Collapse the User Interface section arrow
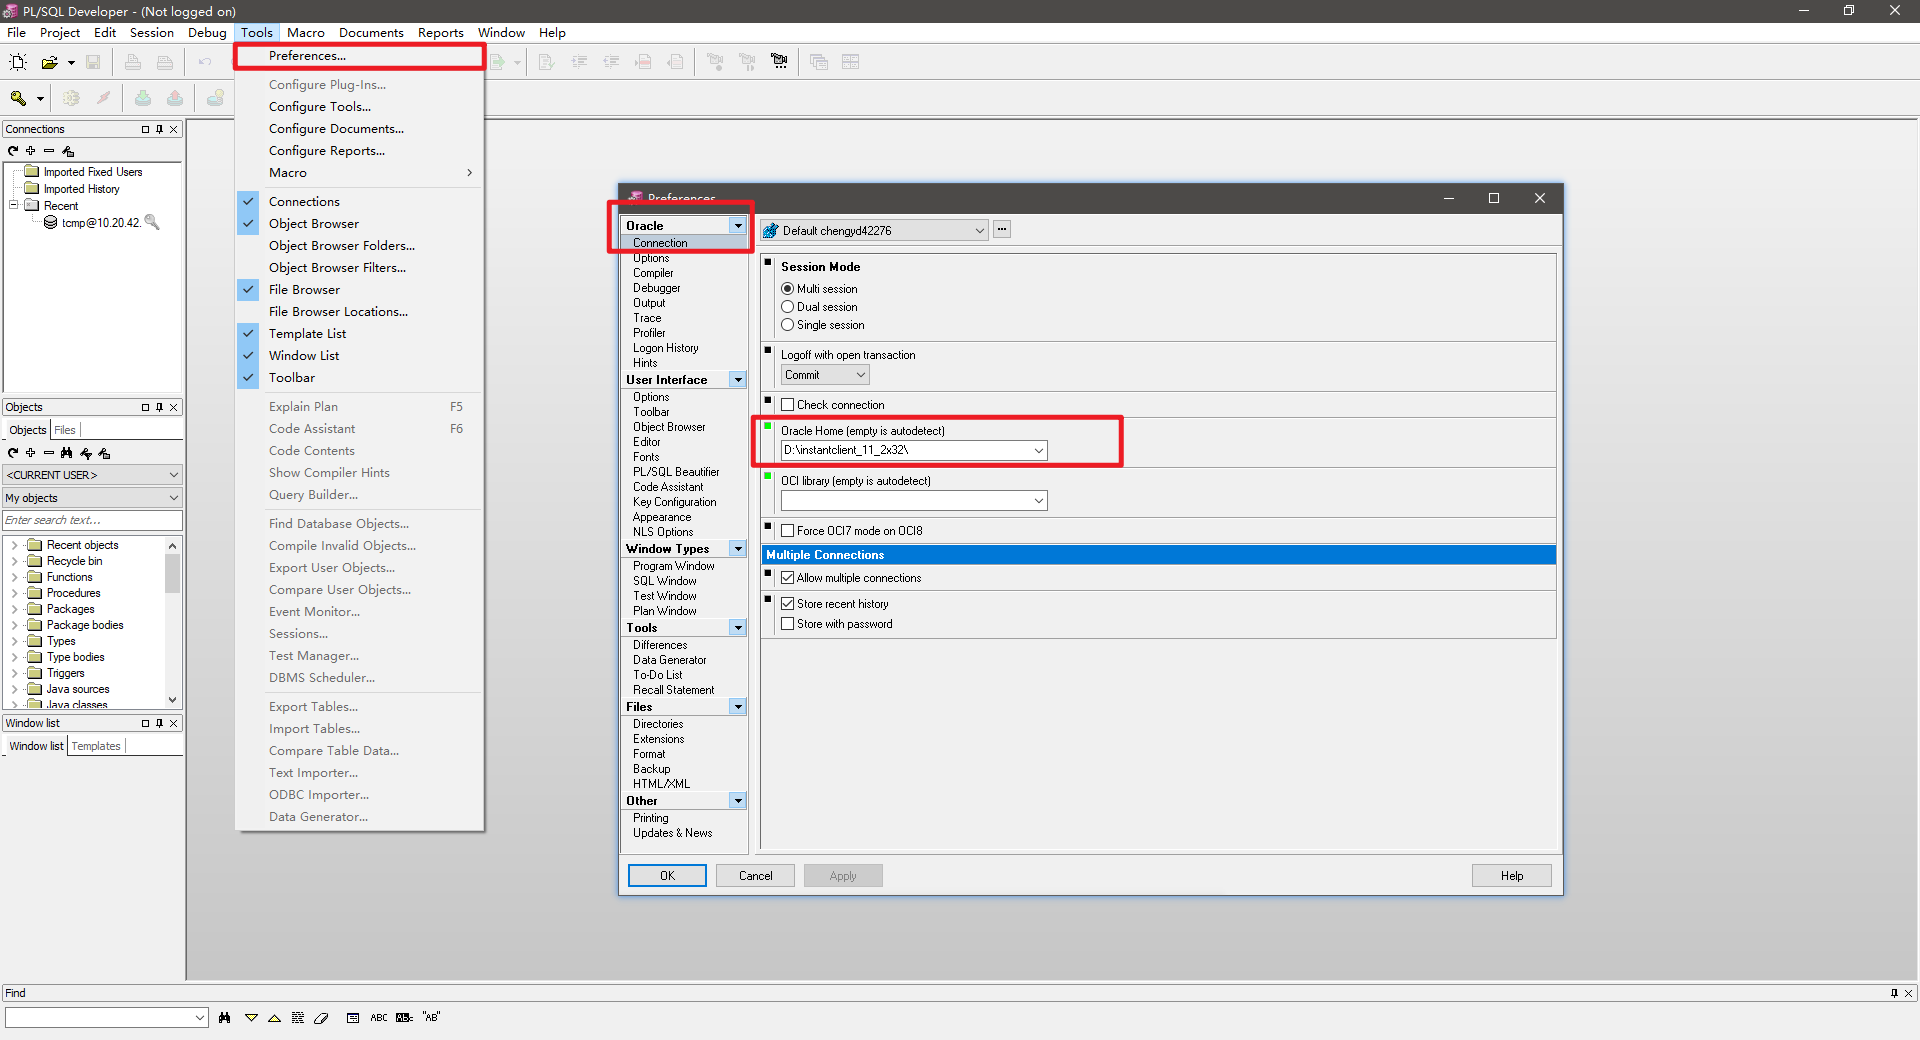Screen dimensions: 1920x1040 point(738,380)
